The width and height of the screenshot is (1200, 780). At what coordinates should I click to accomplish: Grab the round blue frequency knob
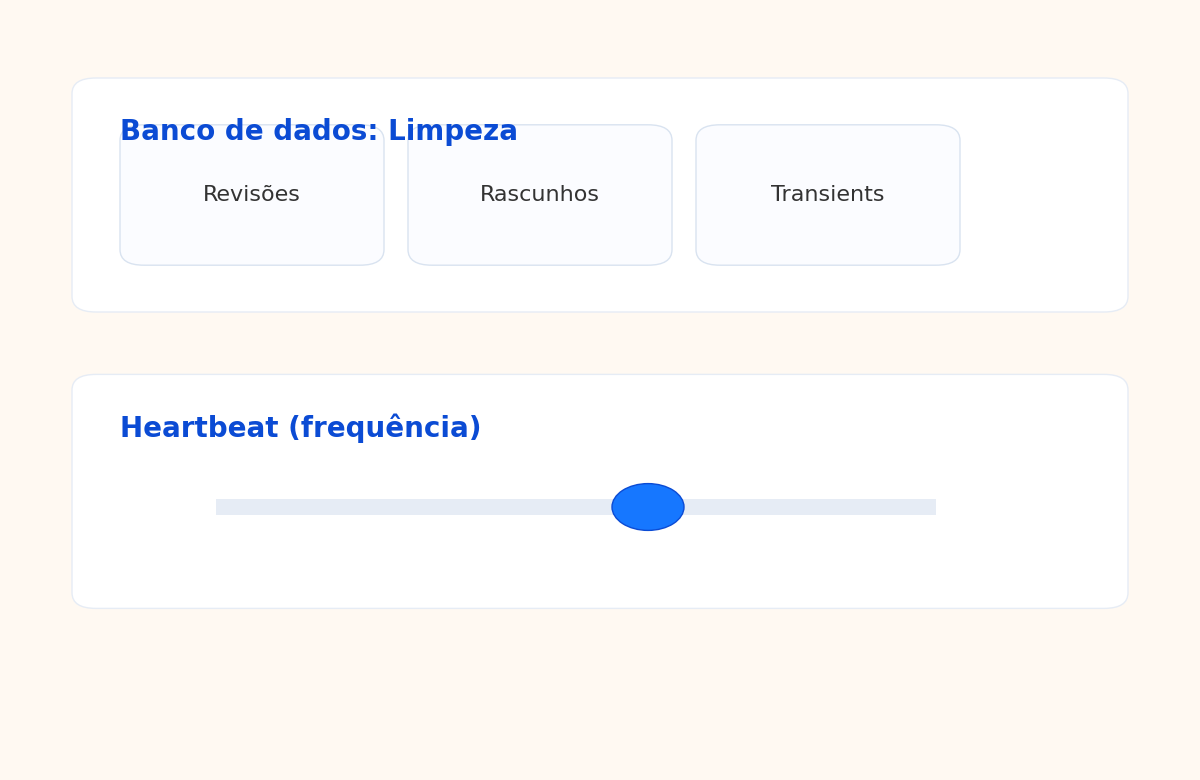click(x=648, y=507)
